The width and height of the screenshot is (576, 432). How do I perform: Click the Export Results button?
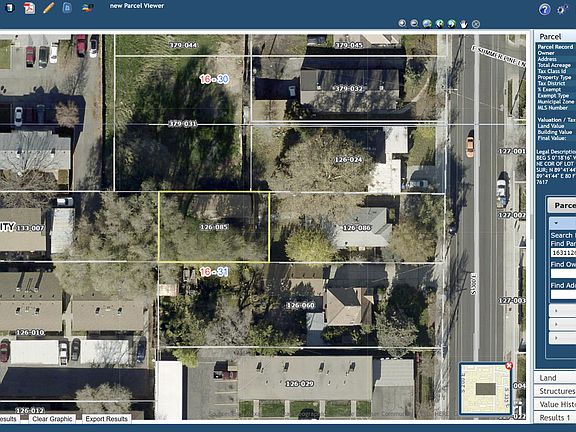pos(107,419)
